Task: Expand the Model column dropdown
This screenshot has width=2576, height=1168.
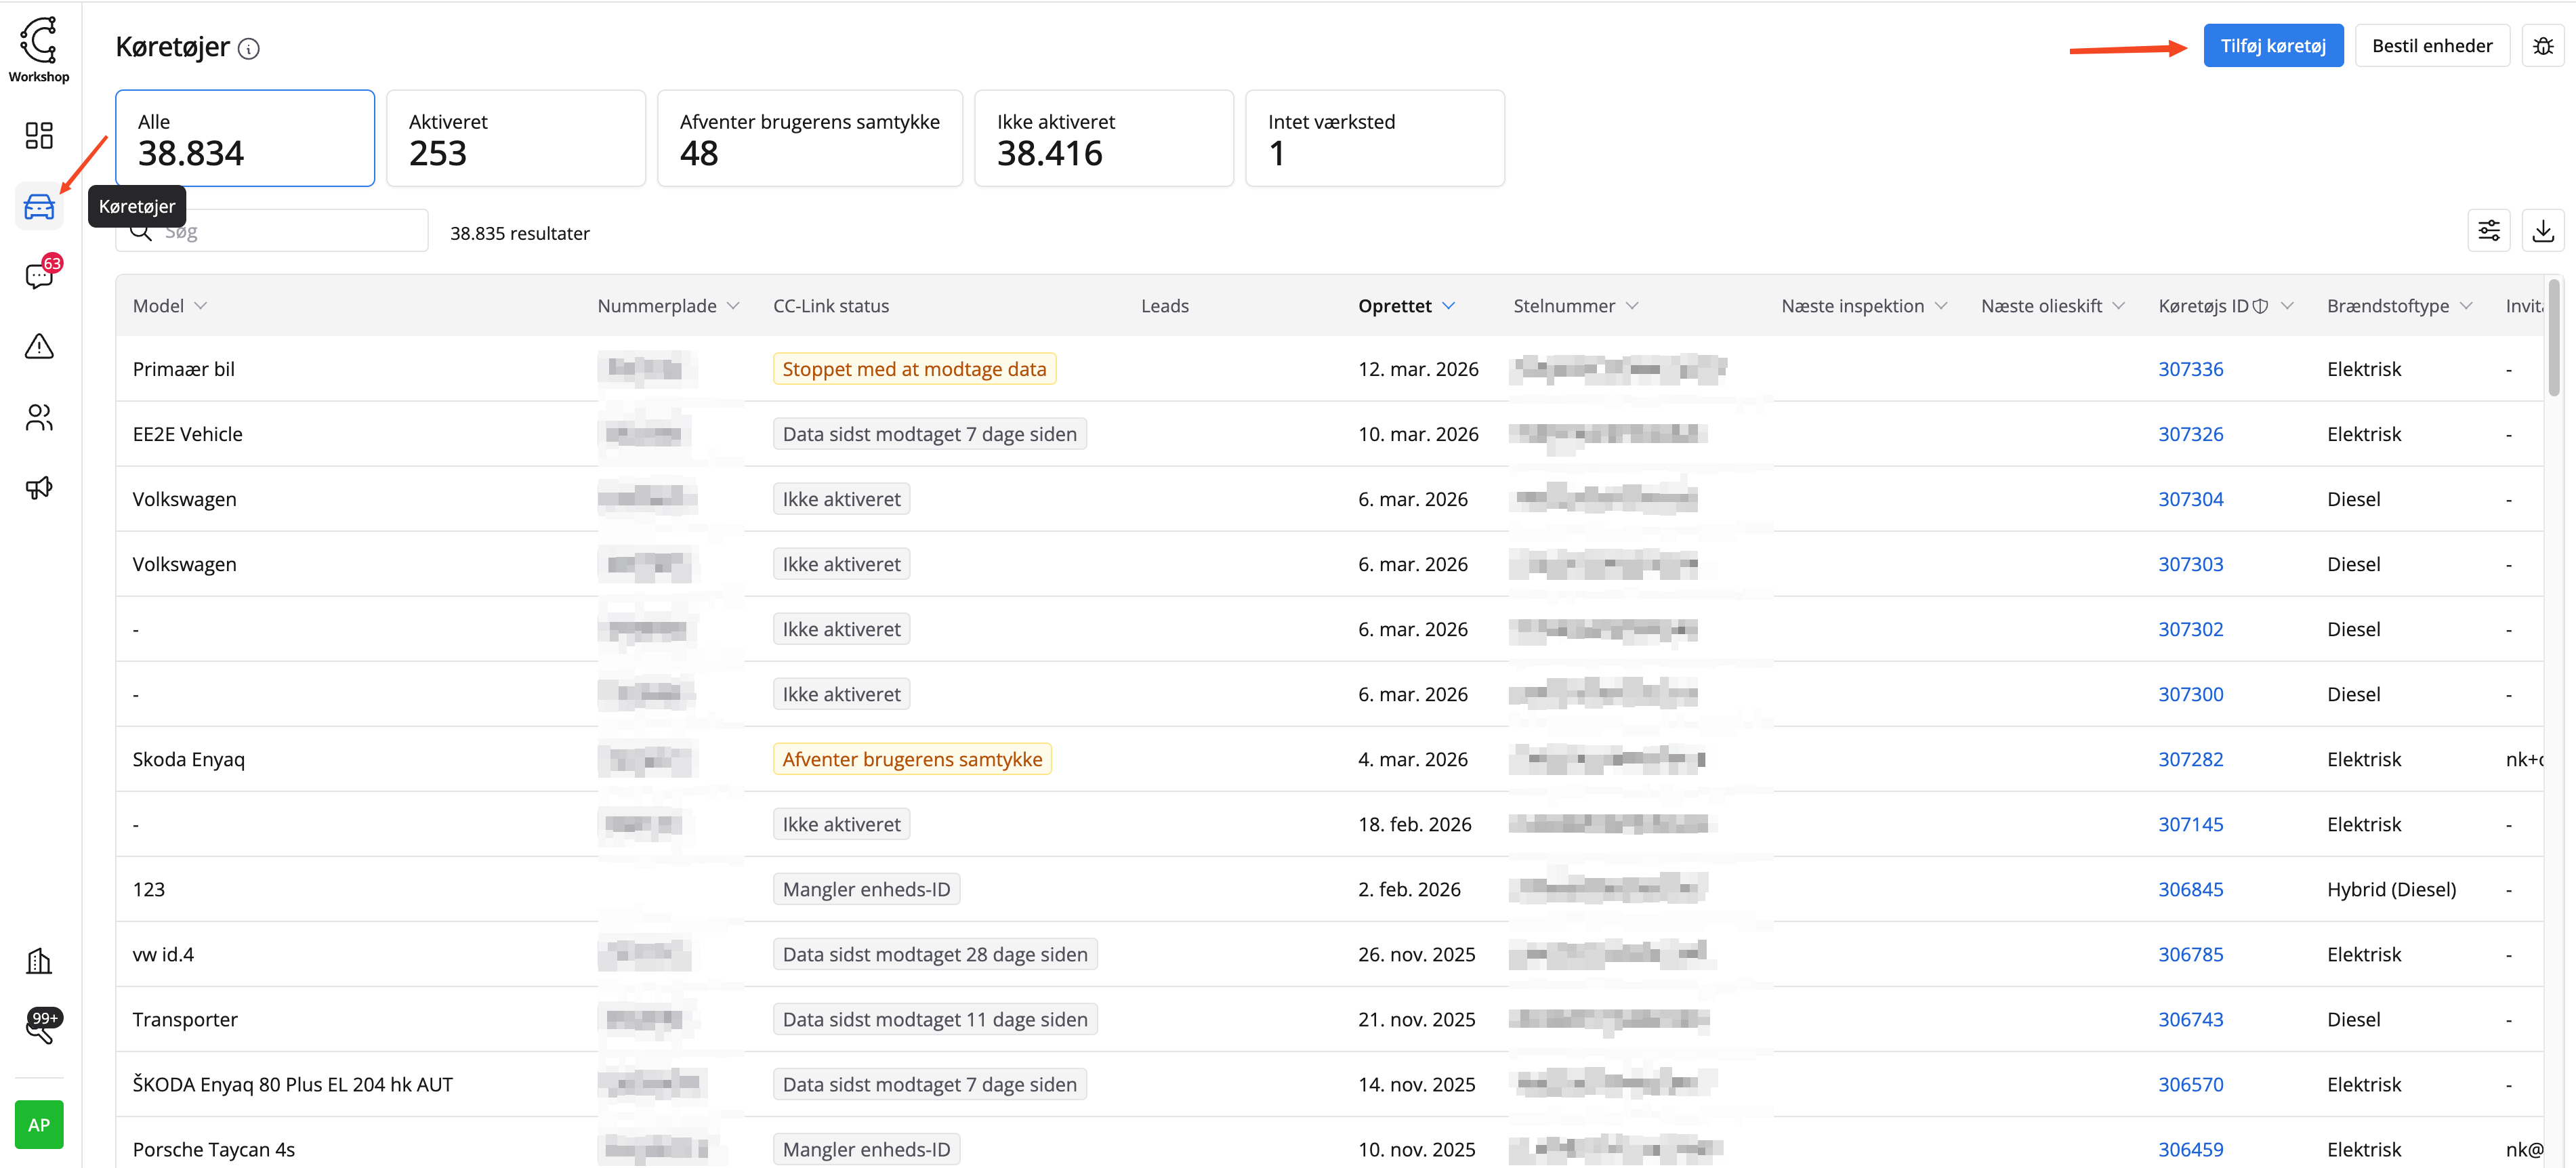Action: tap(201, 306)
